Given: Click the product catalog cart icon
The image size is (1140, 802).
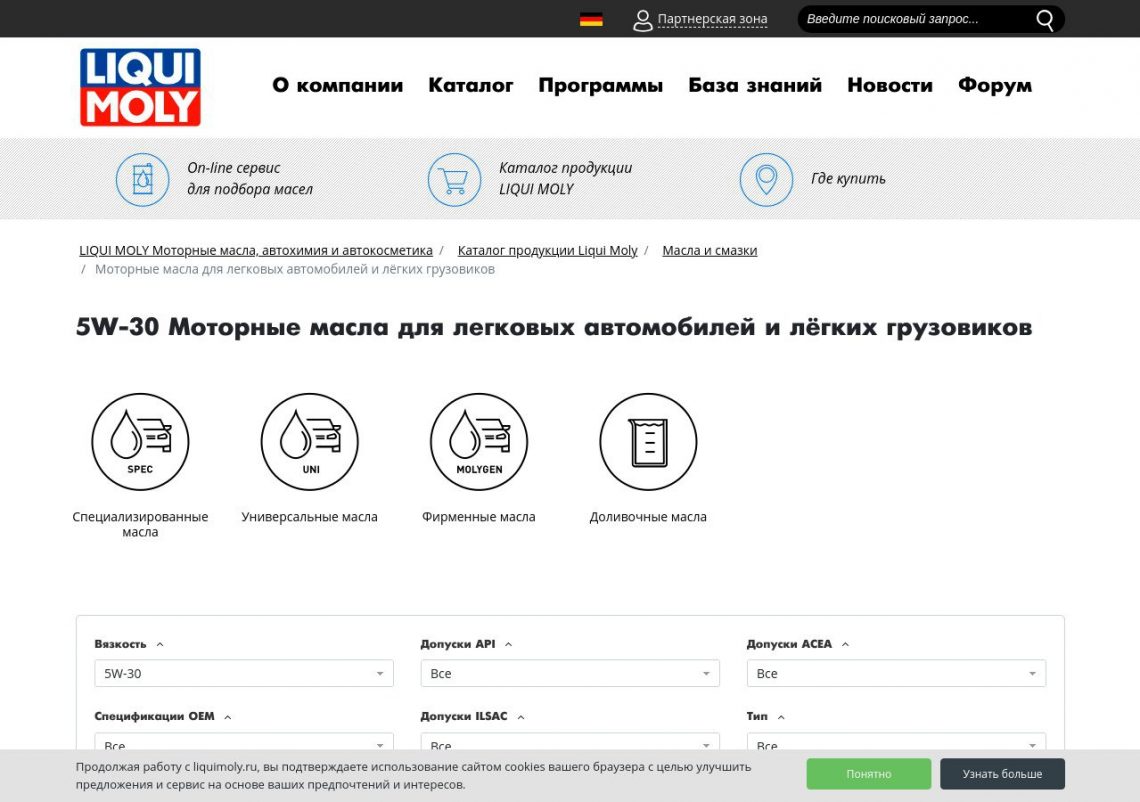Looking at the screenshot, I should pyautogui.click(x=454, y=179).
